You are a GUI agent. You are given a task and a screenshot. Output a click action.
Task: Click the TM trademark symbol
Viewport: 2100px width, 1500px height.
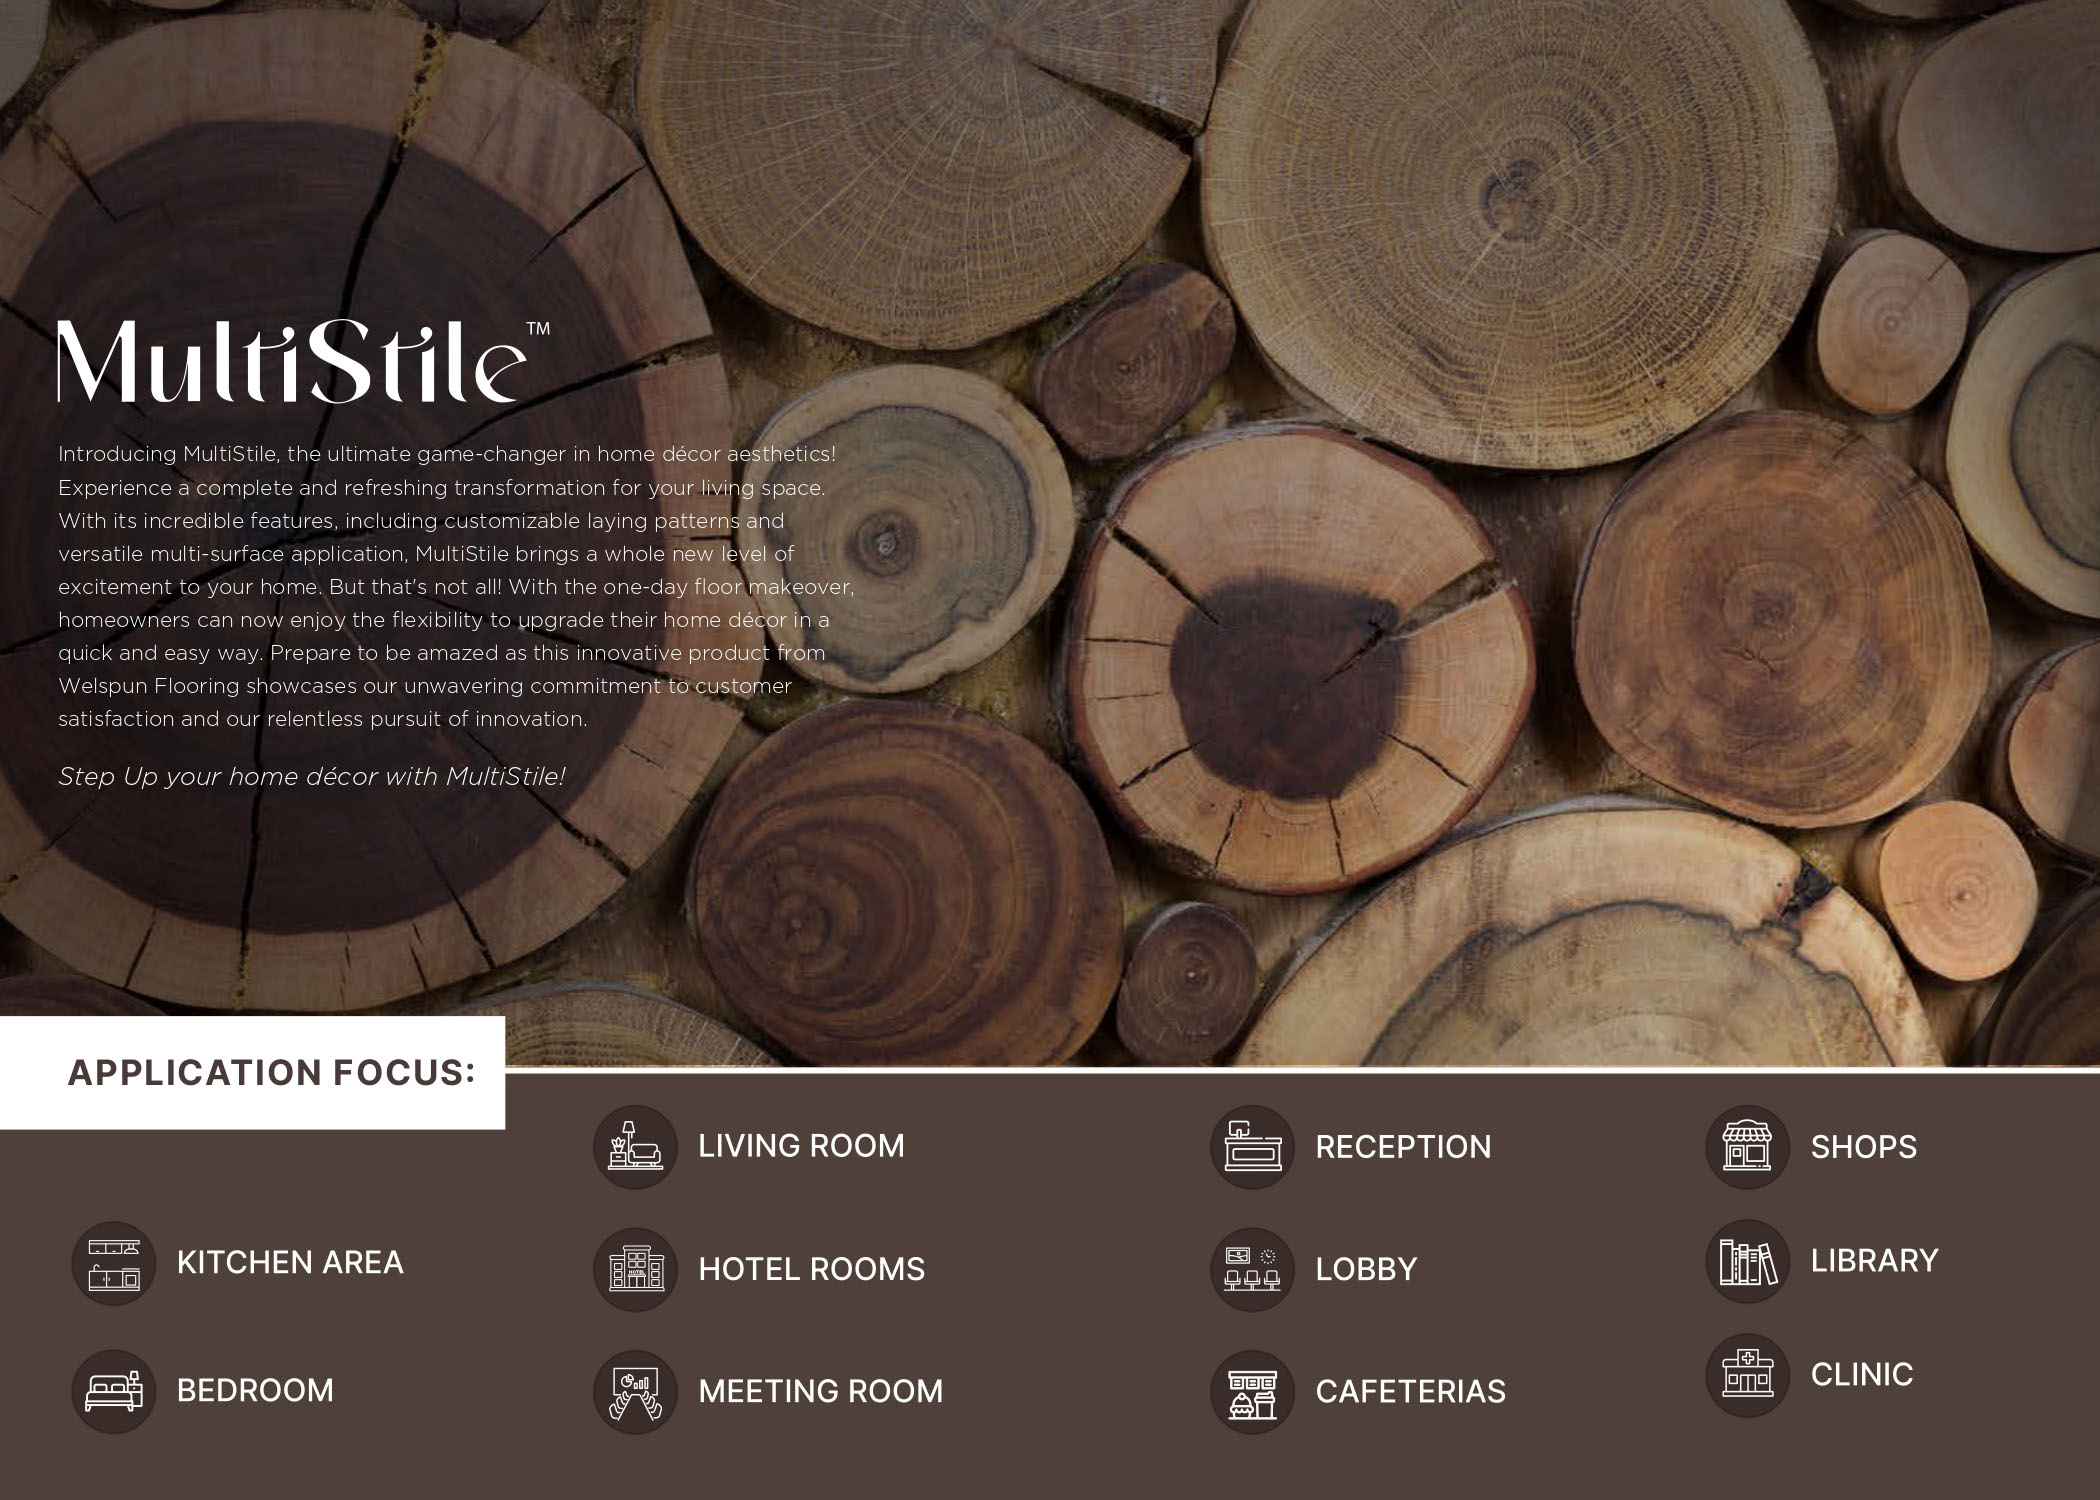click(x=538, y=328)
